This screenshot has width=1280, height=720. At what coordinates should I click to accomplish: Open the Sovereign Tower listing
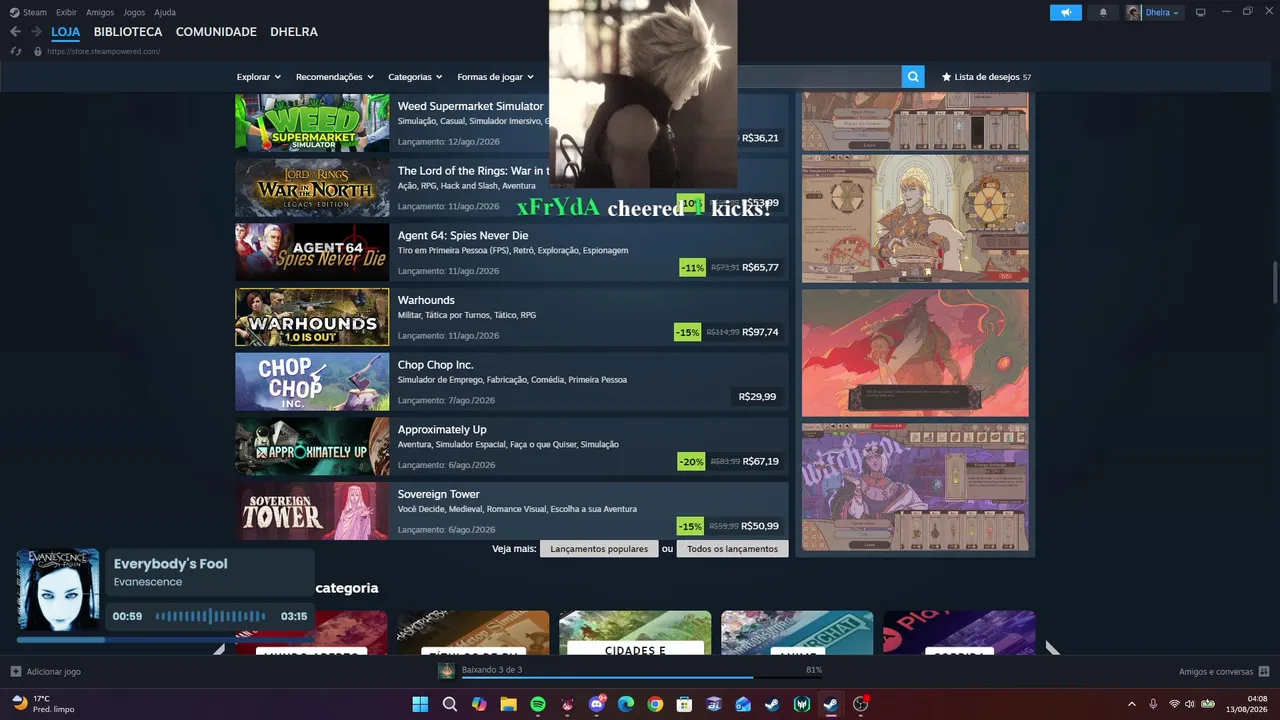[512, 511]
